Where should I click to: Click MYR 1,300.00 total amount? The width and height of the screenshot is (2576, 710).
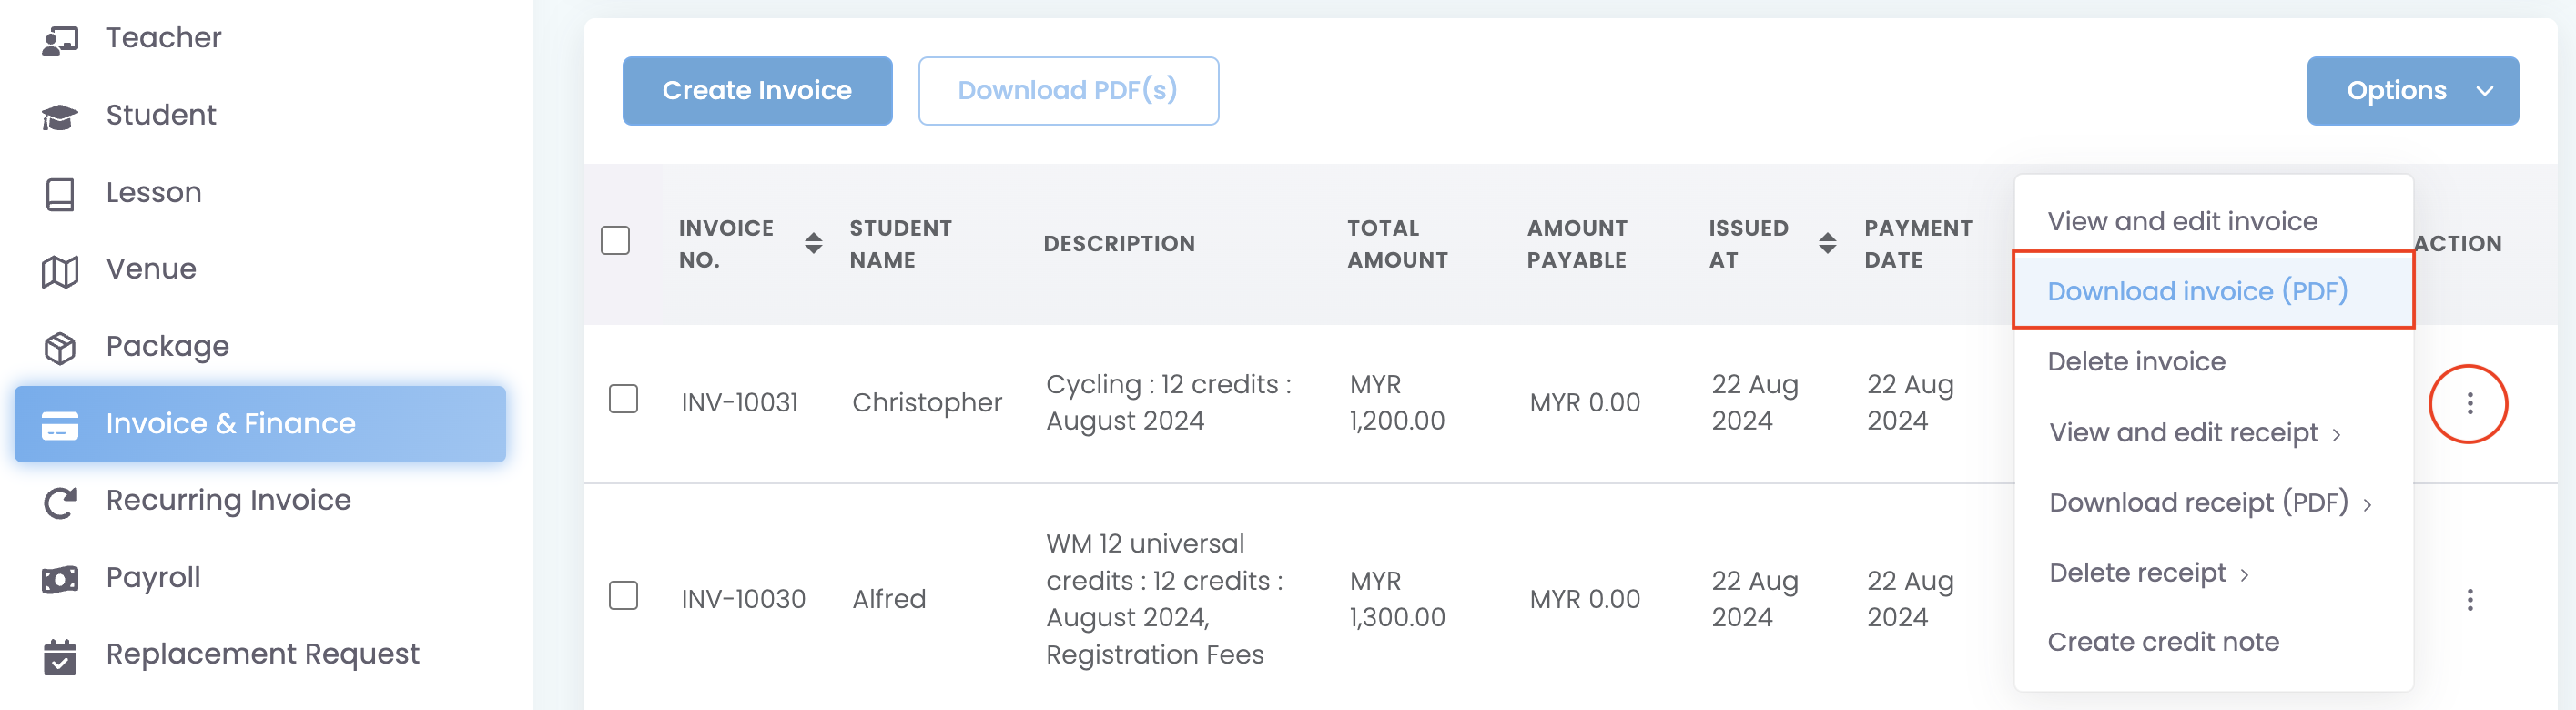pyautogui.click(x=1397, y=599)
